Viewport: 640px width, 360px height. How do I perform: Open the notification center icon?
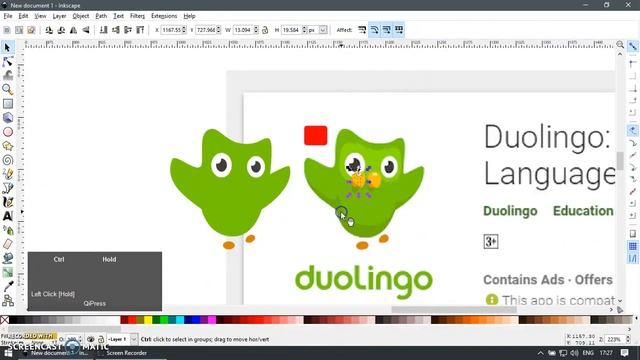pos(624,353)
